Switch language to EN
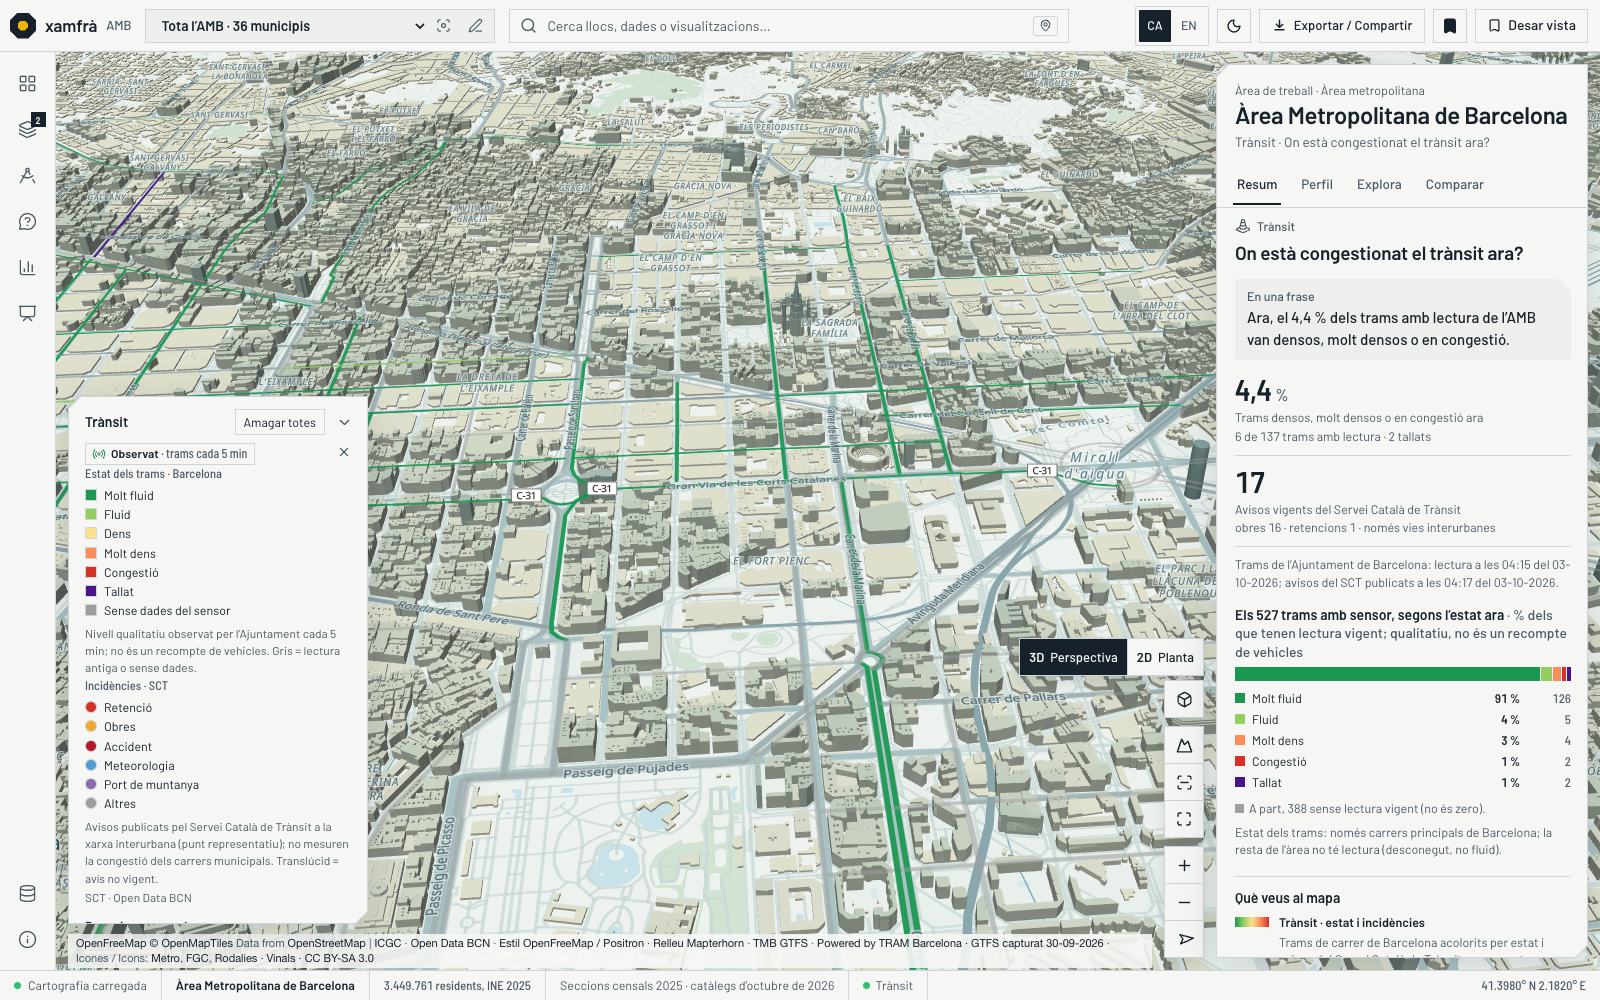The height and width of the screenshot is (1000, 1600). point(1189,26)
